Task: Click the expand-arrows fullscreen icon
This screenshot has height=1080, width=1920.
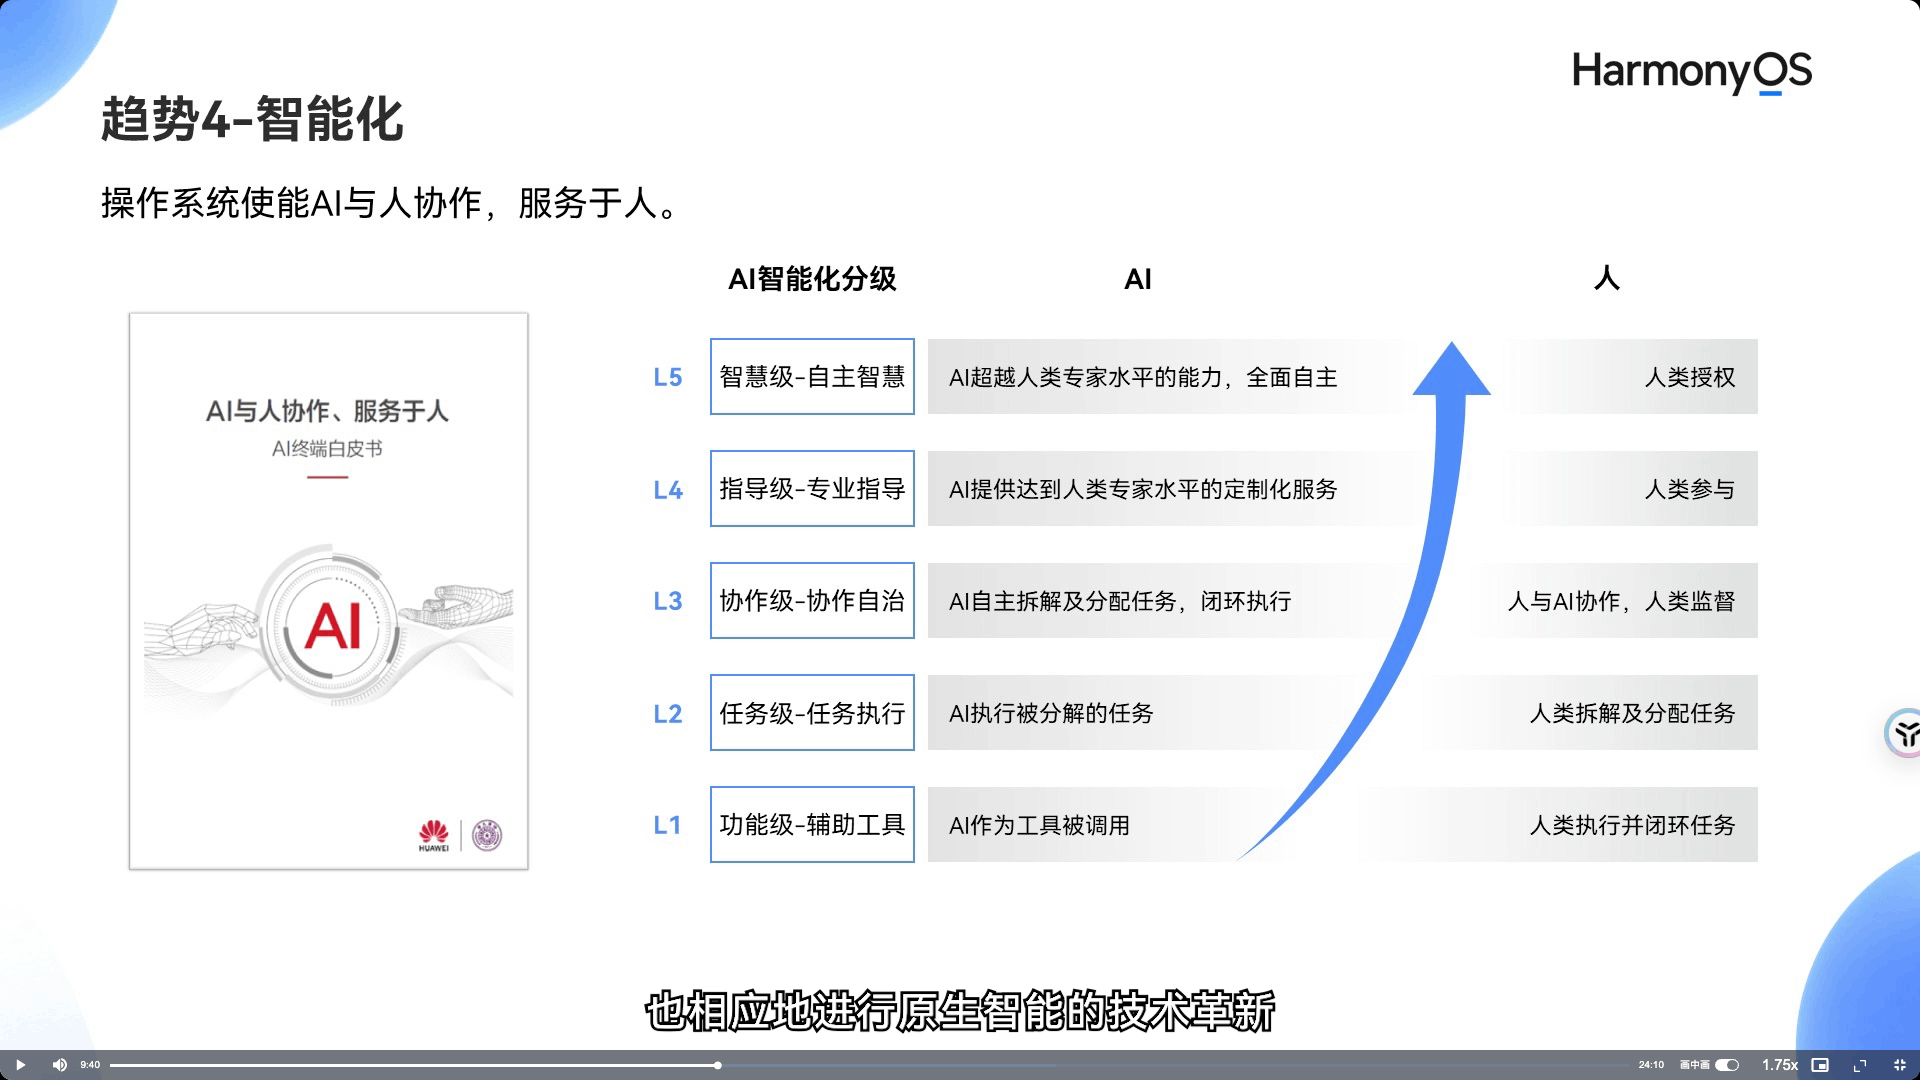Action: (x=1860, y=1065)
